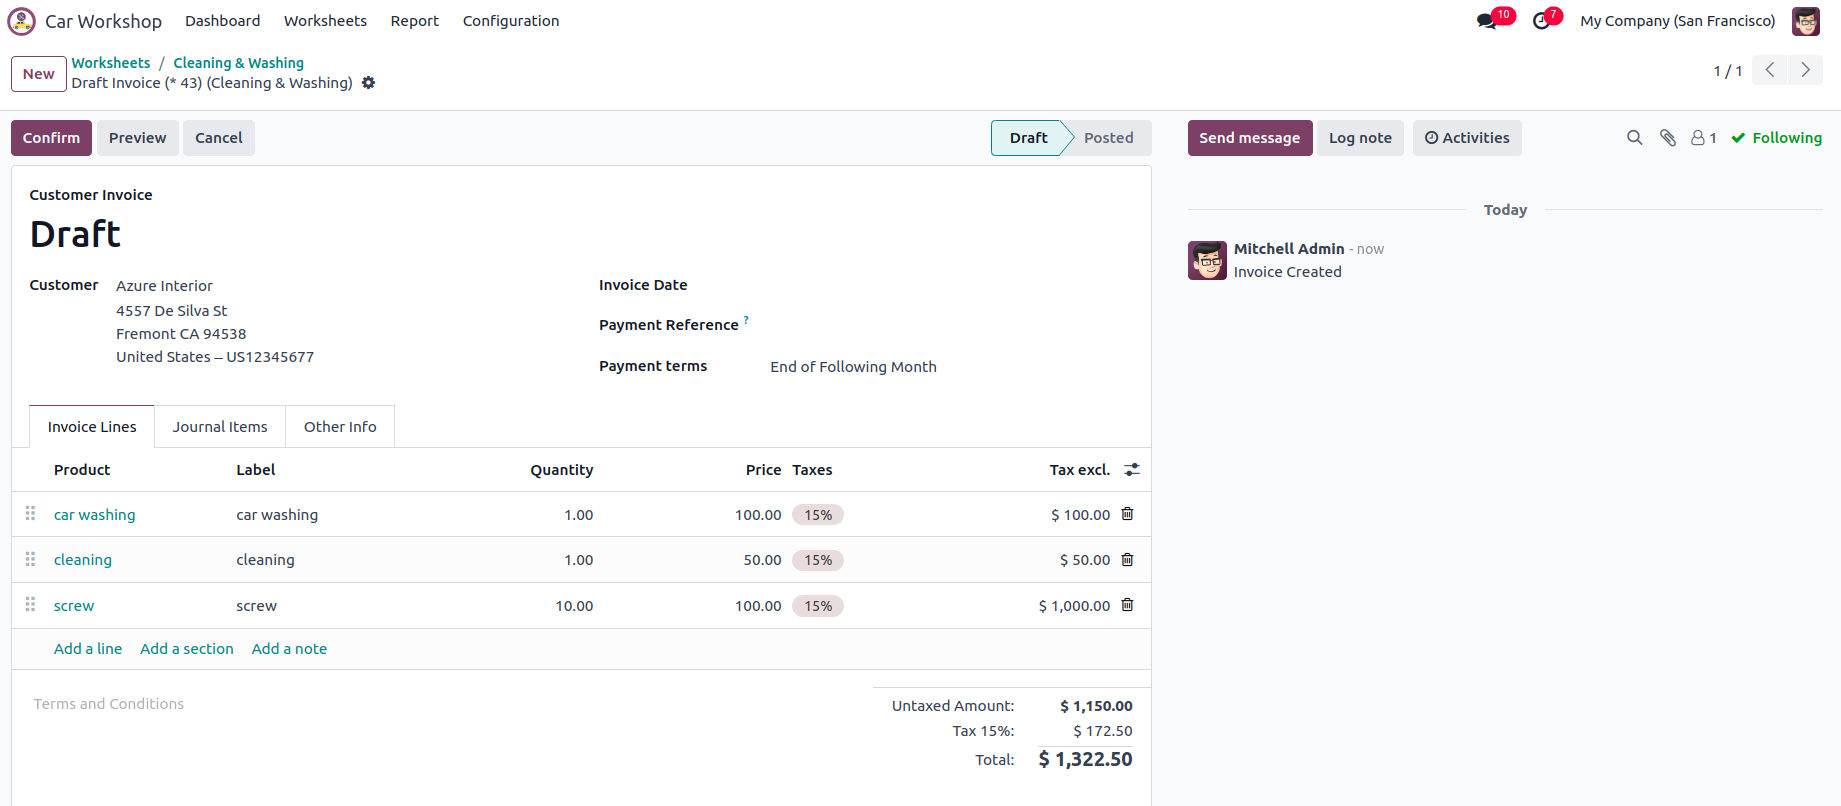Image resolution: width=1841 pixels, height=806 pixels.
Task: Toggle the Following subscription status
Action: 1776,138
